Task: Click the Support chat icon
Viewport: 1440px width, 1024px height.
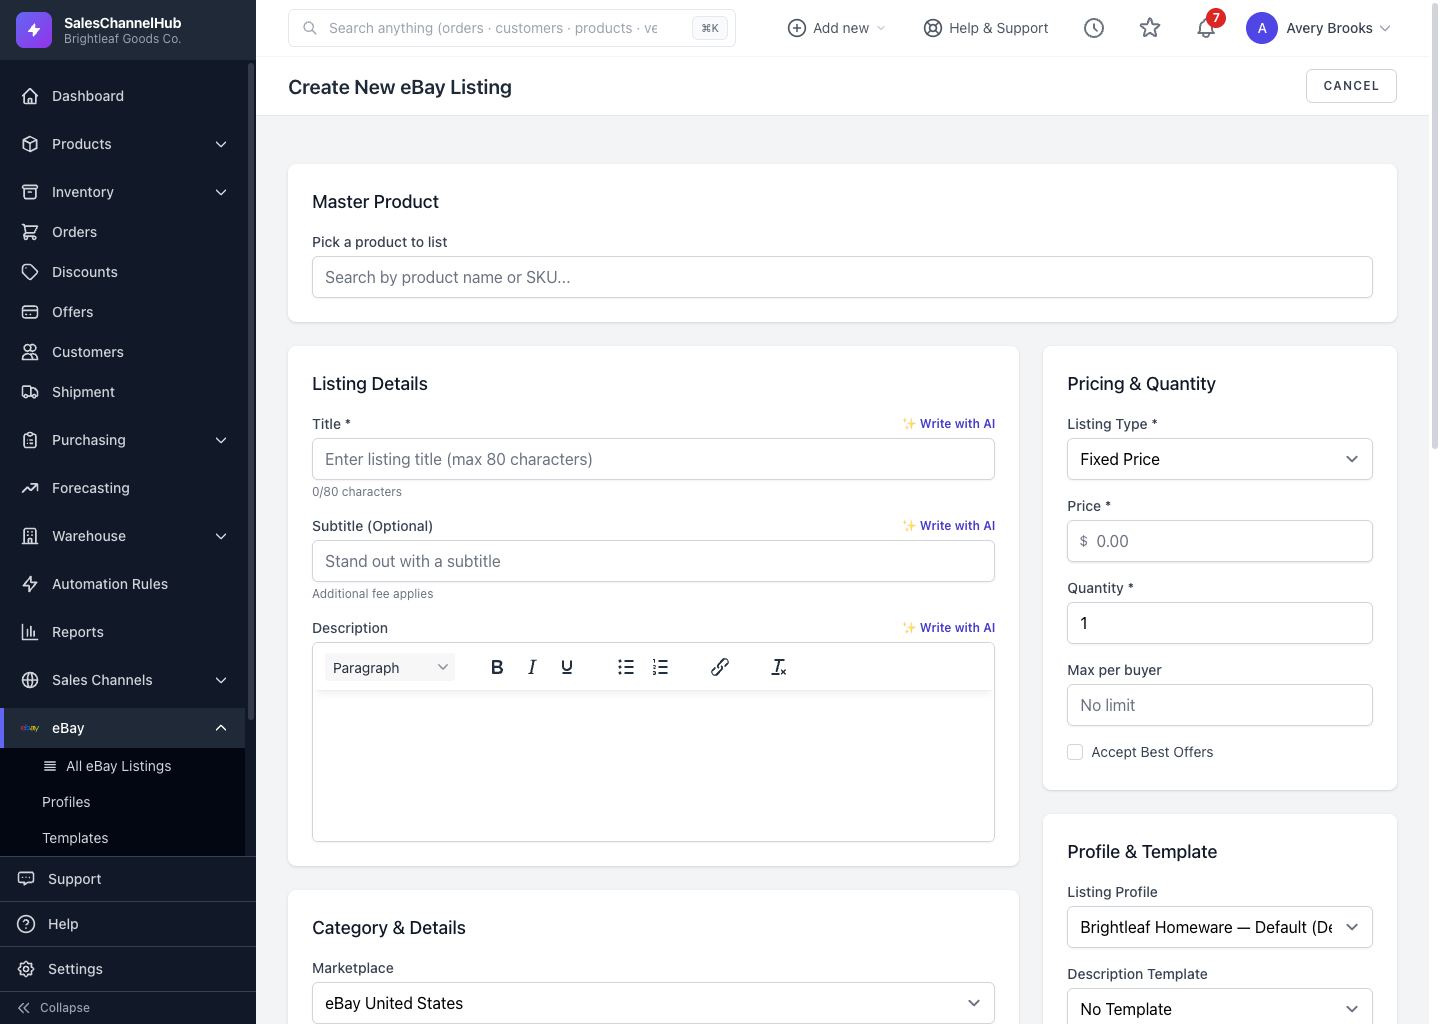Action: point(26,879)
